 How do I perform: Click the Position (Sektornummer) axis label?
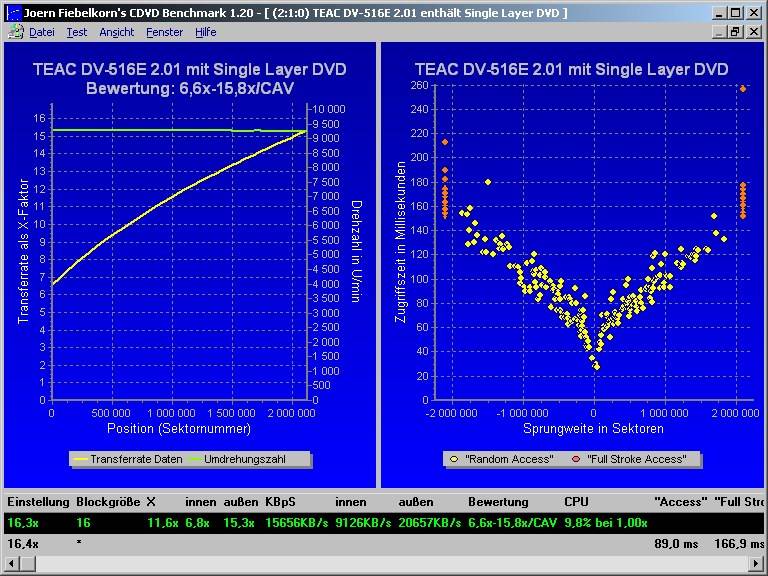[x=179, y=429]
